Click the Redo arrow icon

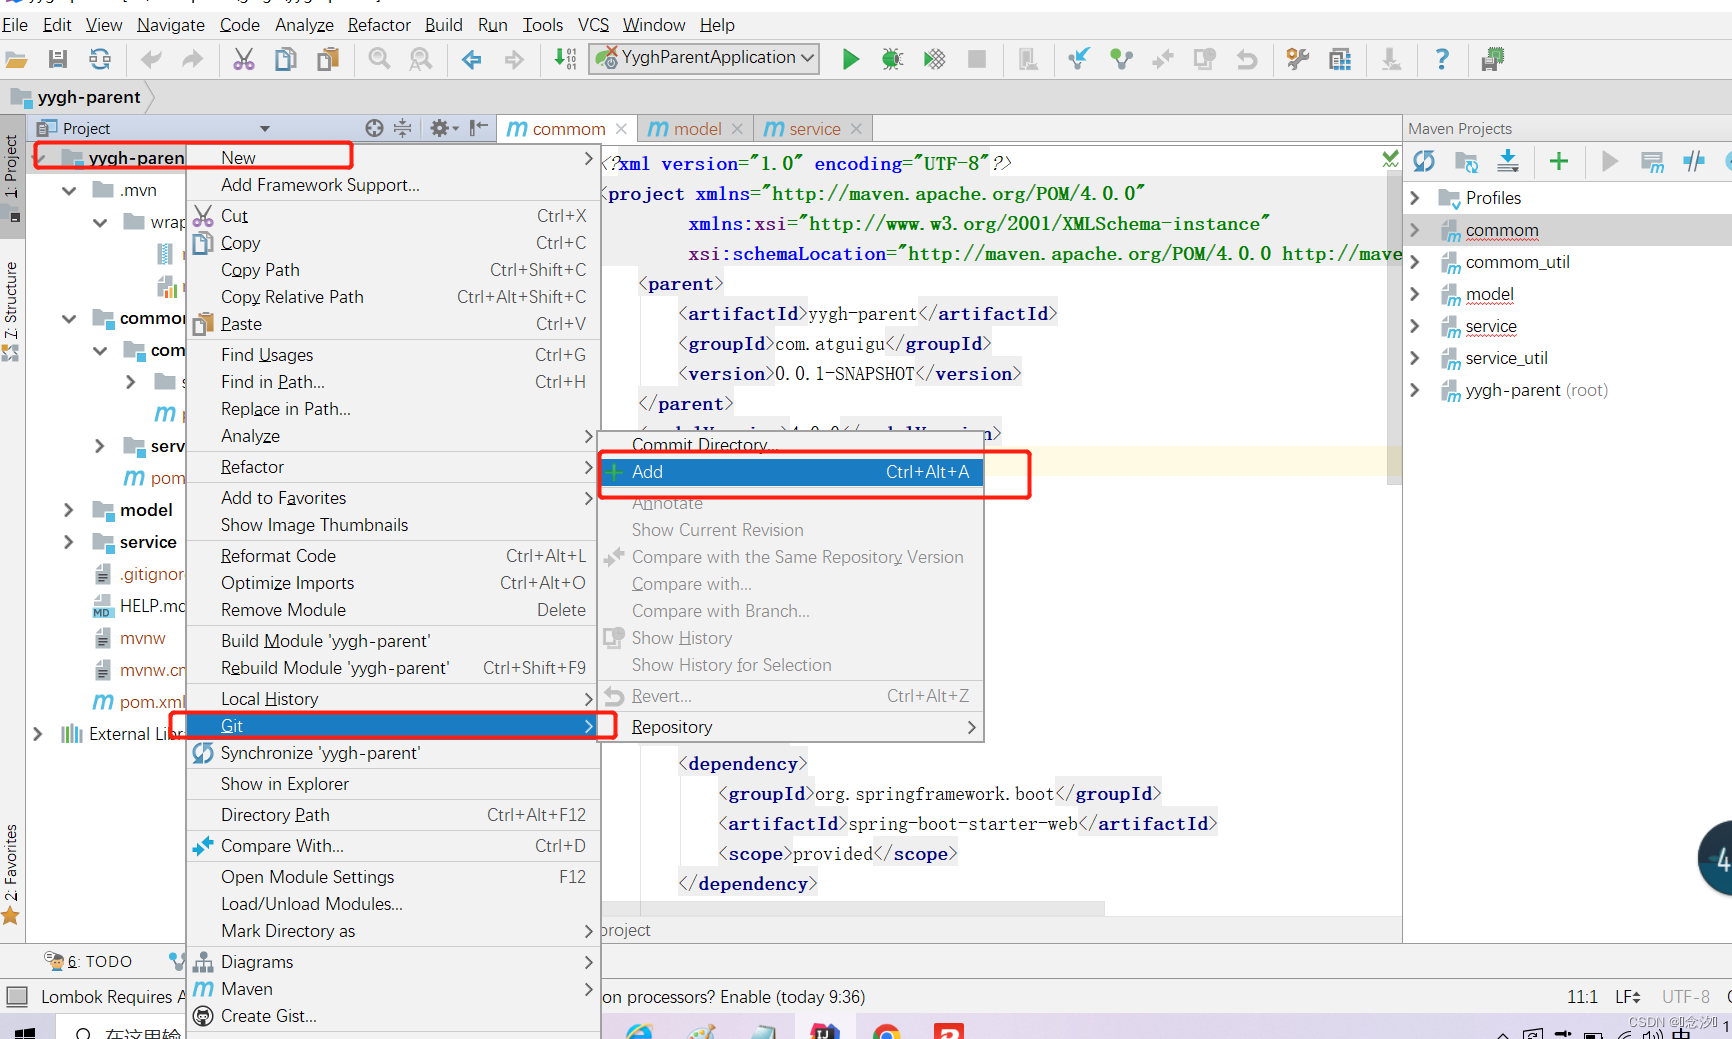[192, 59]
